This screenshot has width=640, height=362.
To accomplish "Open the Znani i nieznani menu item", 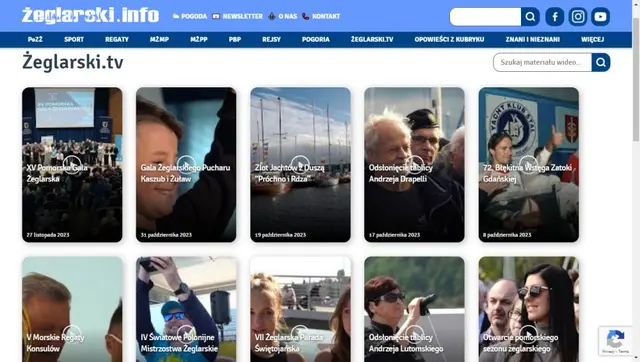I will (532, 40).
